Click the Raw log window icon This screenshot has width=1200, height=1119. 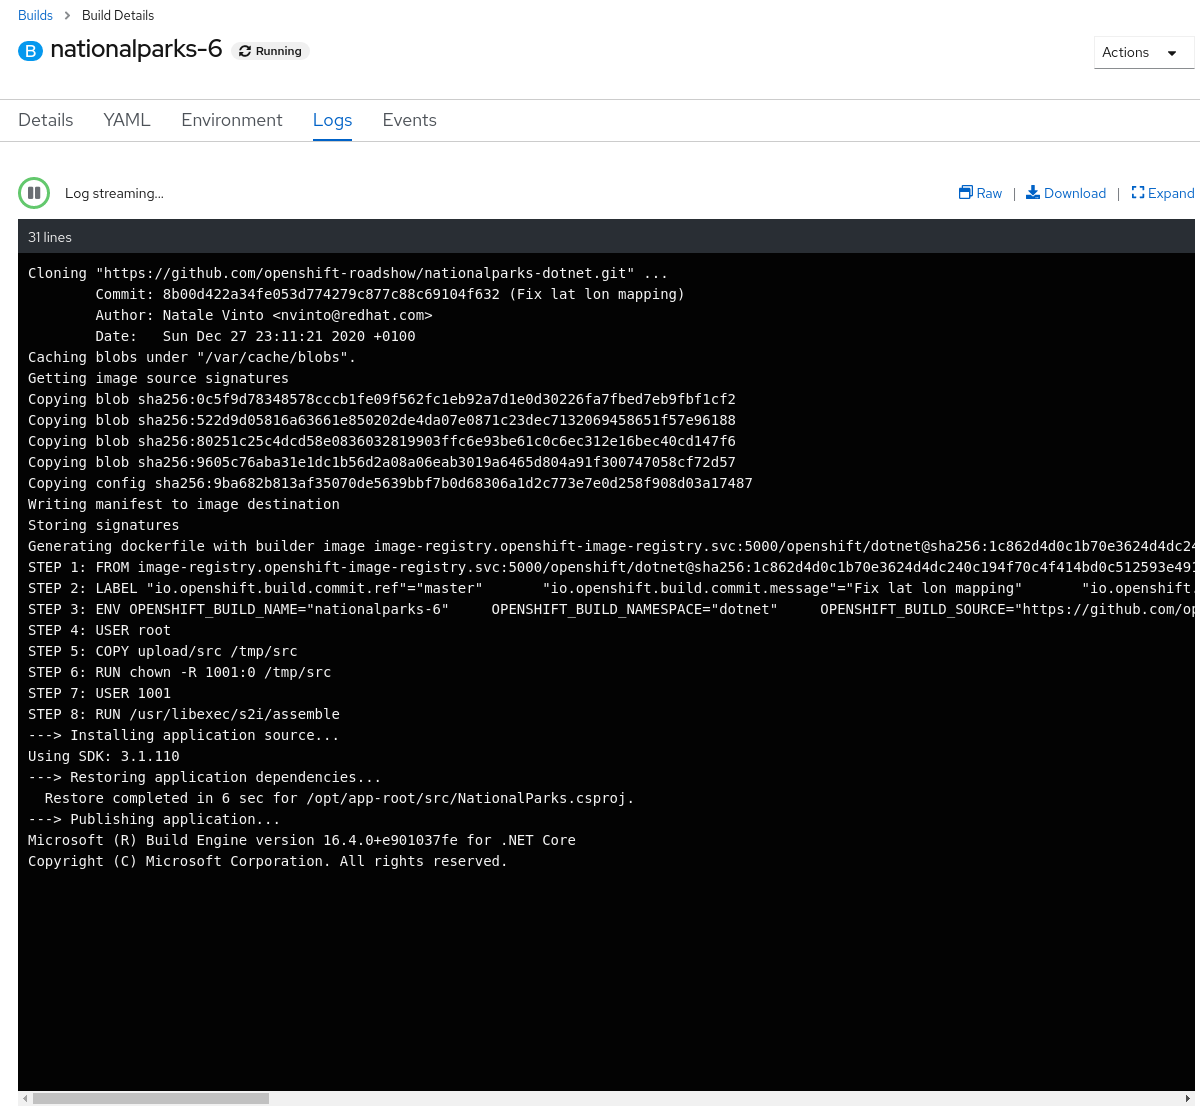965,193
